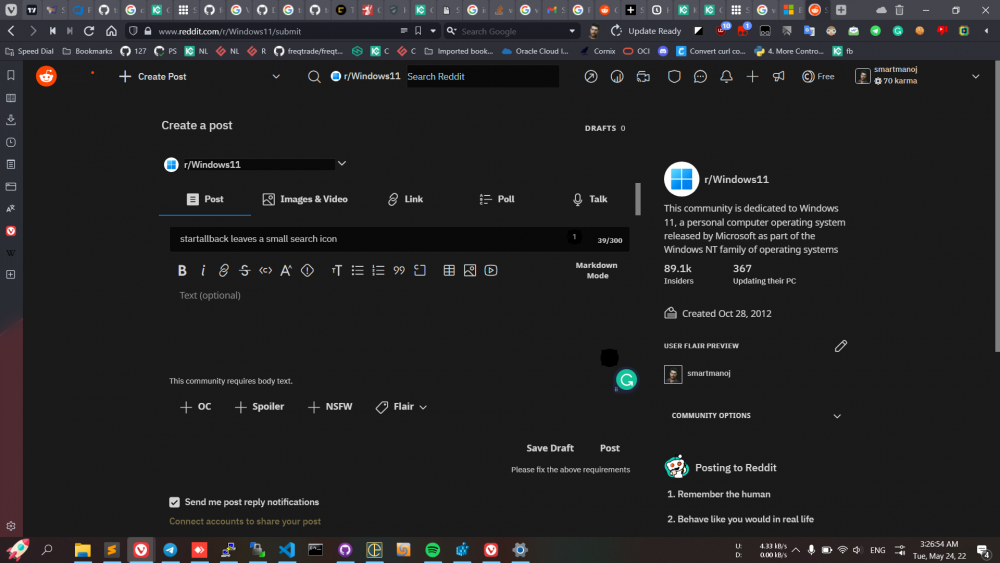Viewport: 1000px width, 563px height.
Task: Switch to the Images & Video tab
Action: [305, 199]
